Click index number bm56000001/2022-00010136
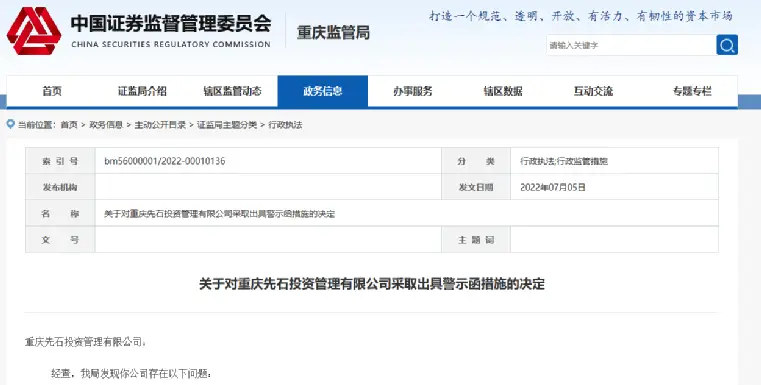This screenshot has height=385, width=761. [x=165, y=161]
